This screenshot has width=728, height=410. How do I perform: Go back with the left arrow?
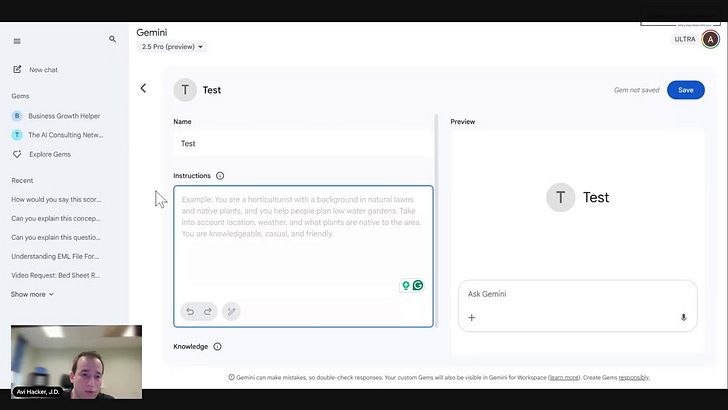pos(143,88)
